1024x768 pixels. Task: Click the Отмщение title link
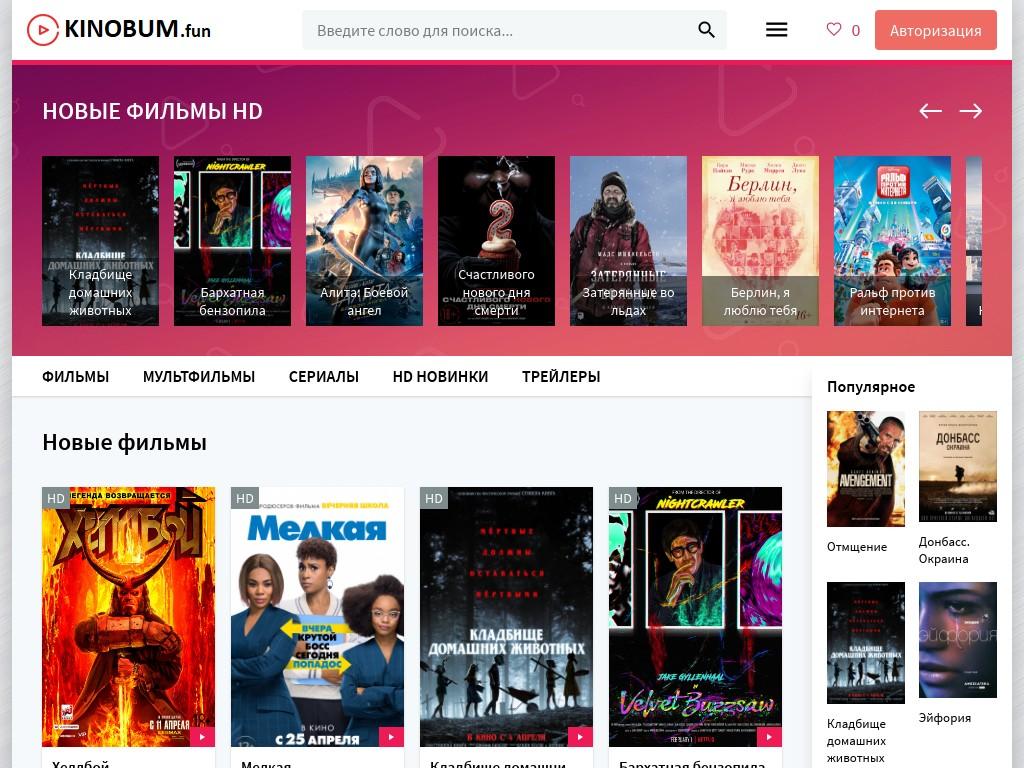pos(857,547)
